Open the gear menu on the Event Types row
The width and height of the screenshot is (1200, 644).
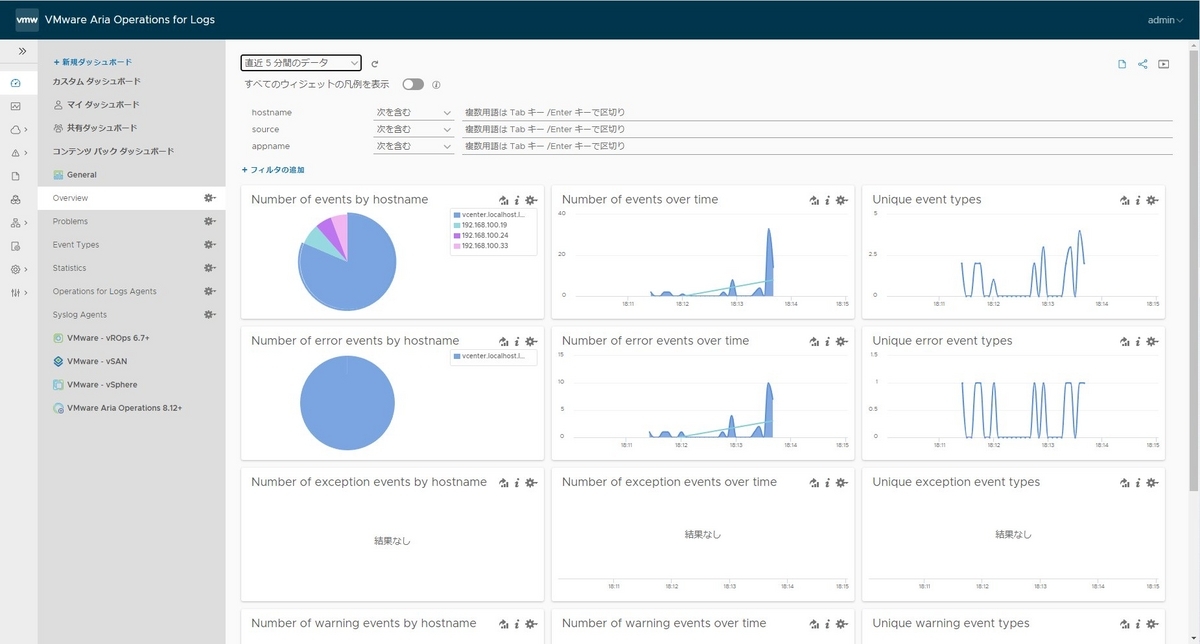[210, 245]
